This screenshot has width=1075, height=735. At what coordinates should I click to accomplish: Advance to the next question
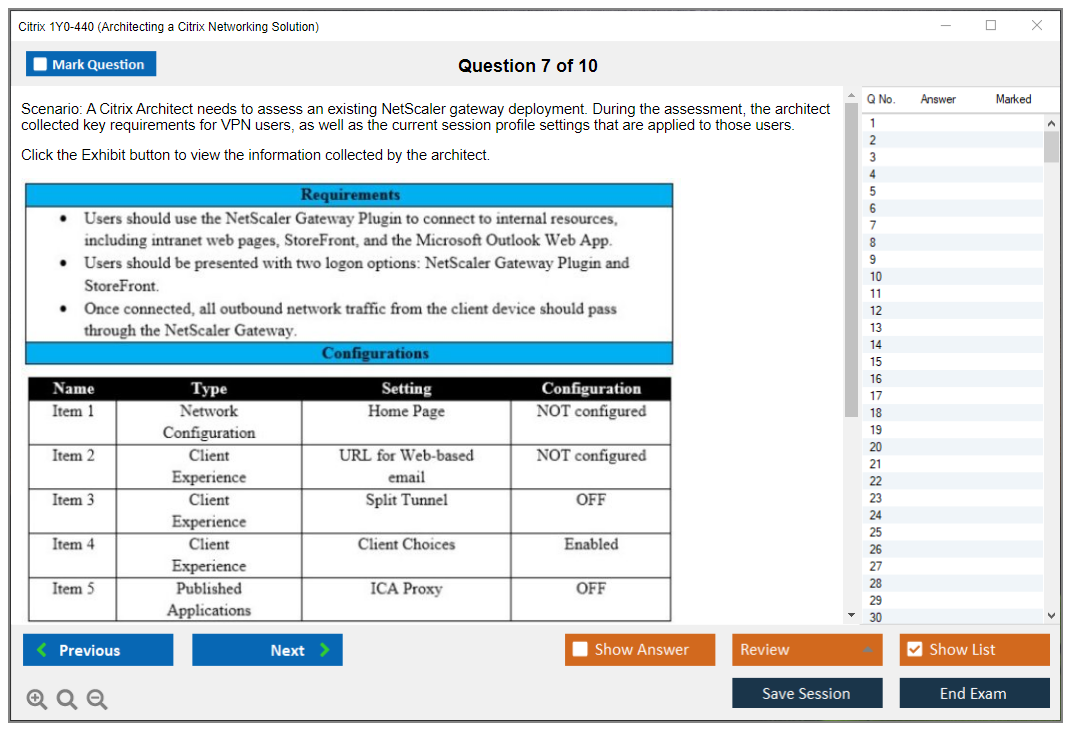(x=267, y=650)
